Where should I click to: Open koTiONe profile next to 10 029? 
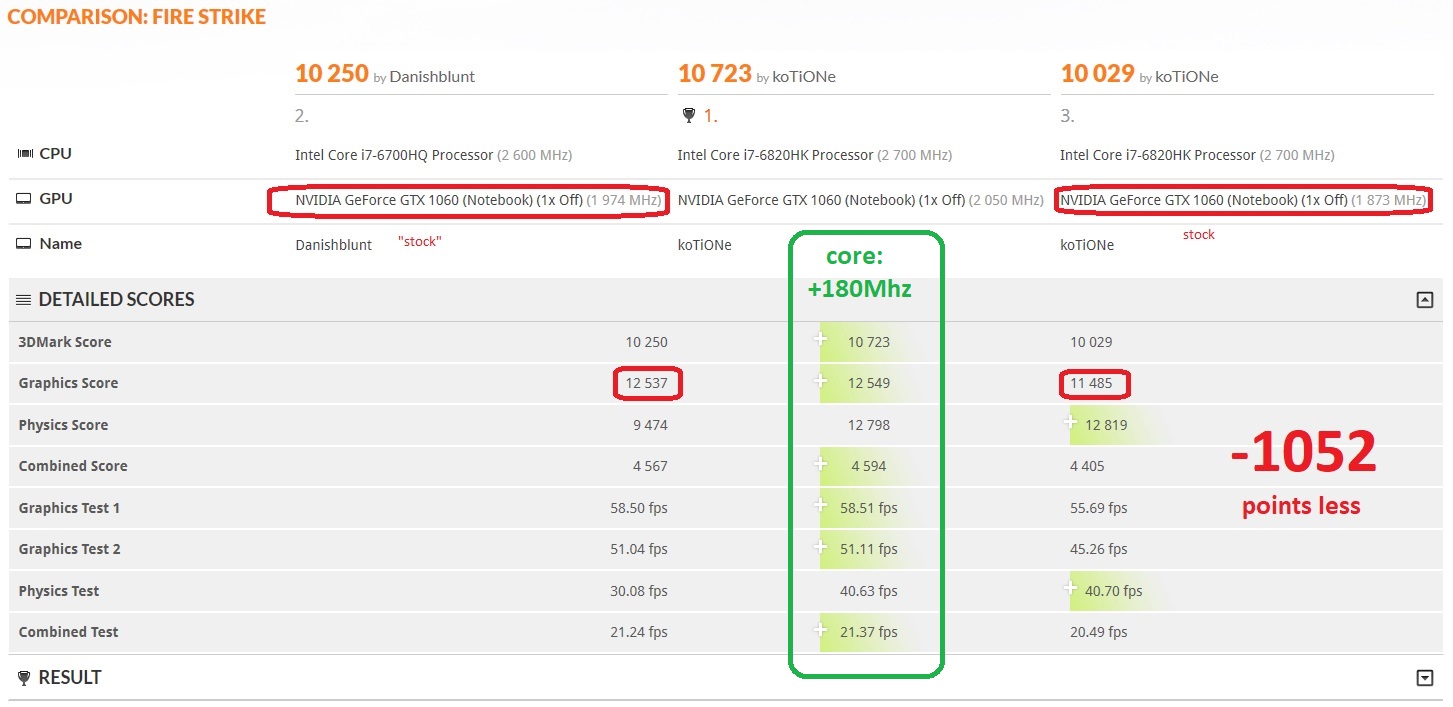1187,77
